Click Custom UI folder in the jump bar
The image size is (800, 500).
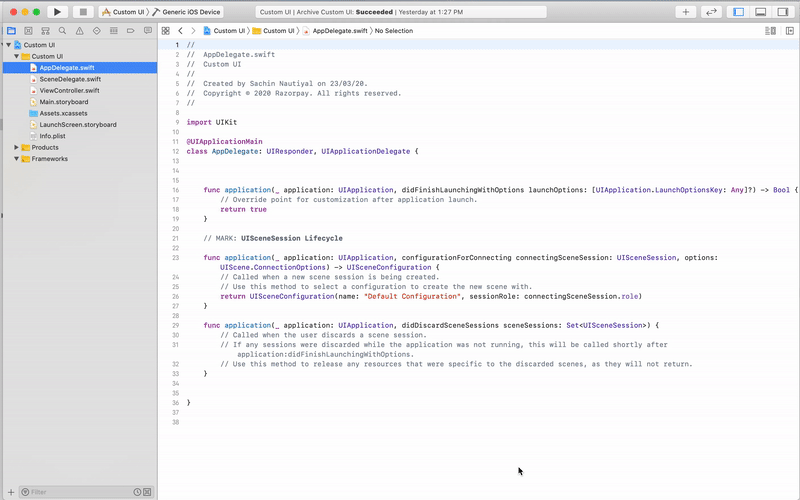click(x=274, y=31)
